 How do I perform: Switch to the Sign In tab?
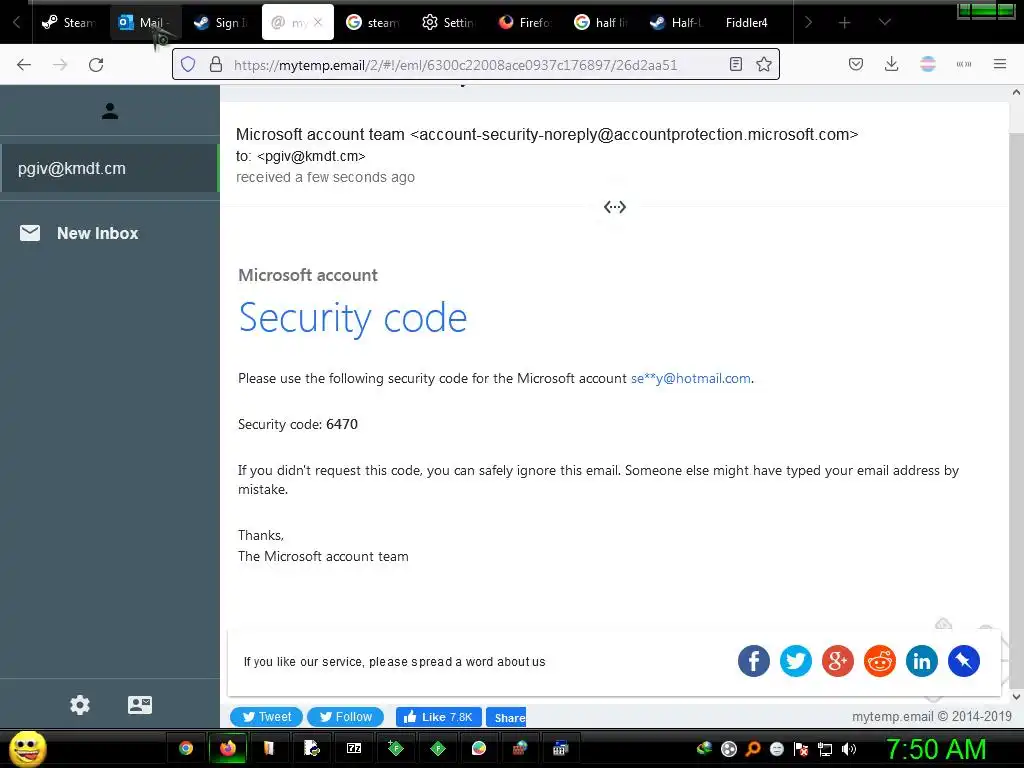(221, 23)
